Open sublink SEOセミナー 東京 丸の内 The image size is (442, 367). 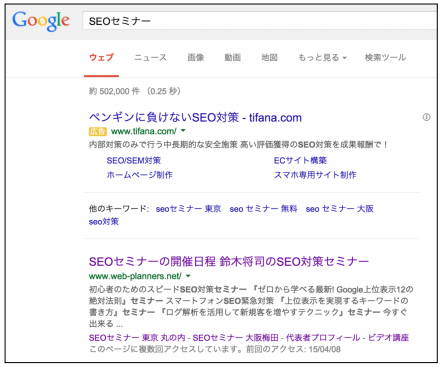[x=137, y=338]
